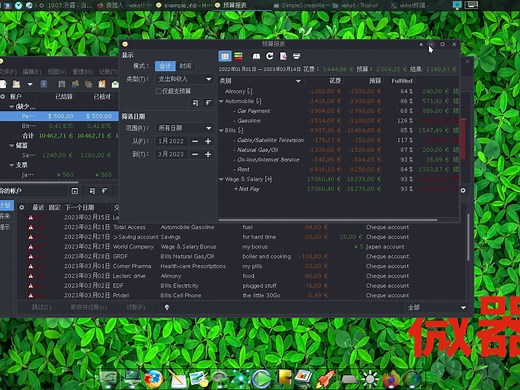Click the spreadsheet icon in Skrooge main toolbar
This screenshot has height=390, width=520.
point(62,84)
